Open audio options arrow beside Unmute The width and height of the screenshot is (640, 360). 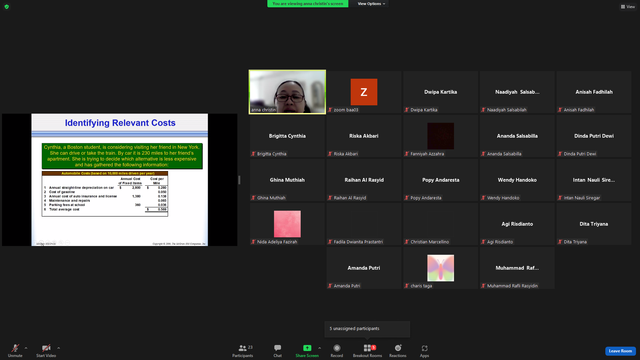[26, 348]
